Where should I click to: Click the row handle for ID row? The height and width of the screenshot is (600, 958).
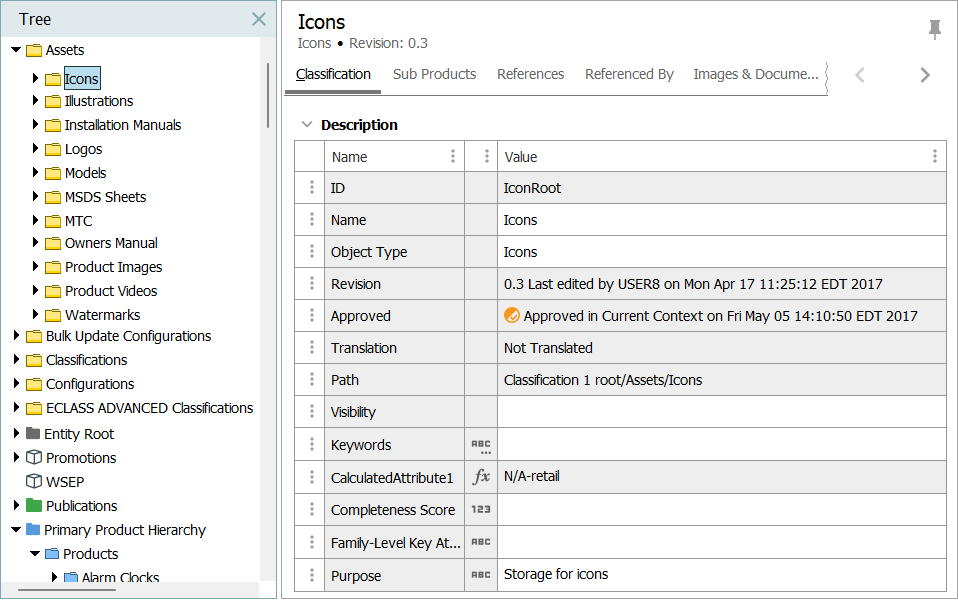[x=311, y=188]
